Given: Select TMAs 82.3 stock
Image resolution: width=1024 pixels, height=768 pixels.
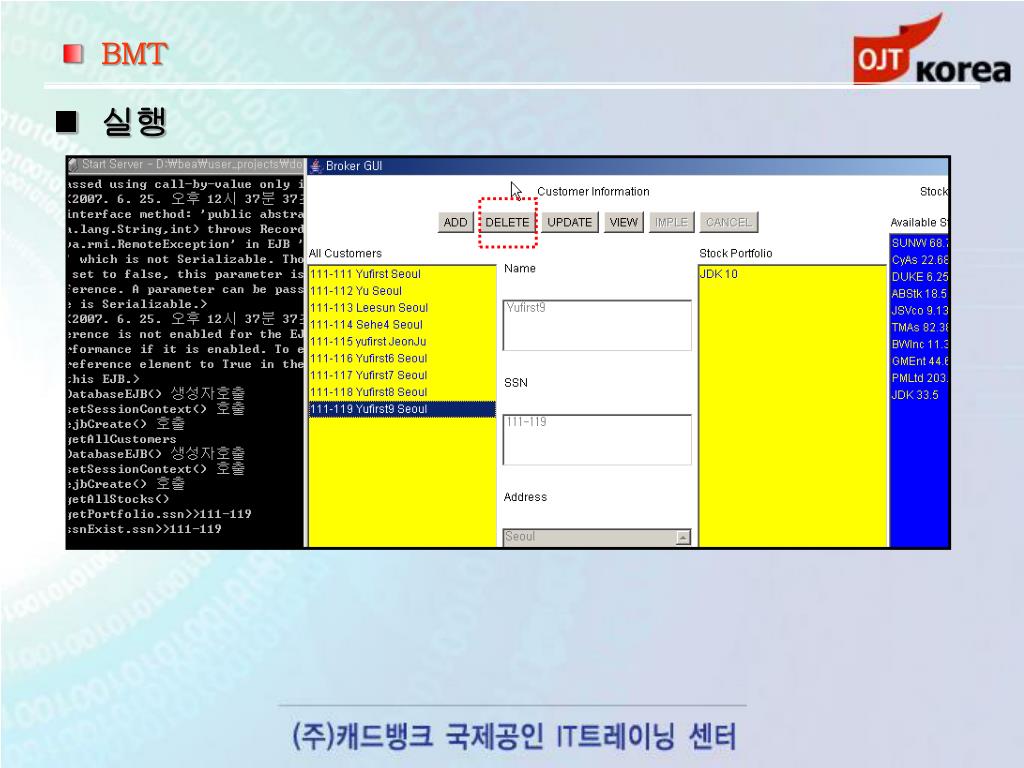Looking at the screenshot, I should [920, 328].
